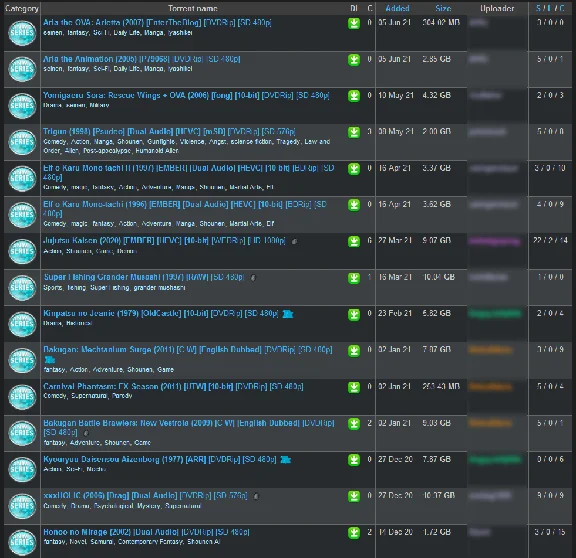This screenshot has height=558, width=576.
Task: Click category icon beside Carnival Phantasm
Action: 22,397
